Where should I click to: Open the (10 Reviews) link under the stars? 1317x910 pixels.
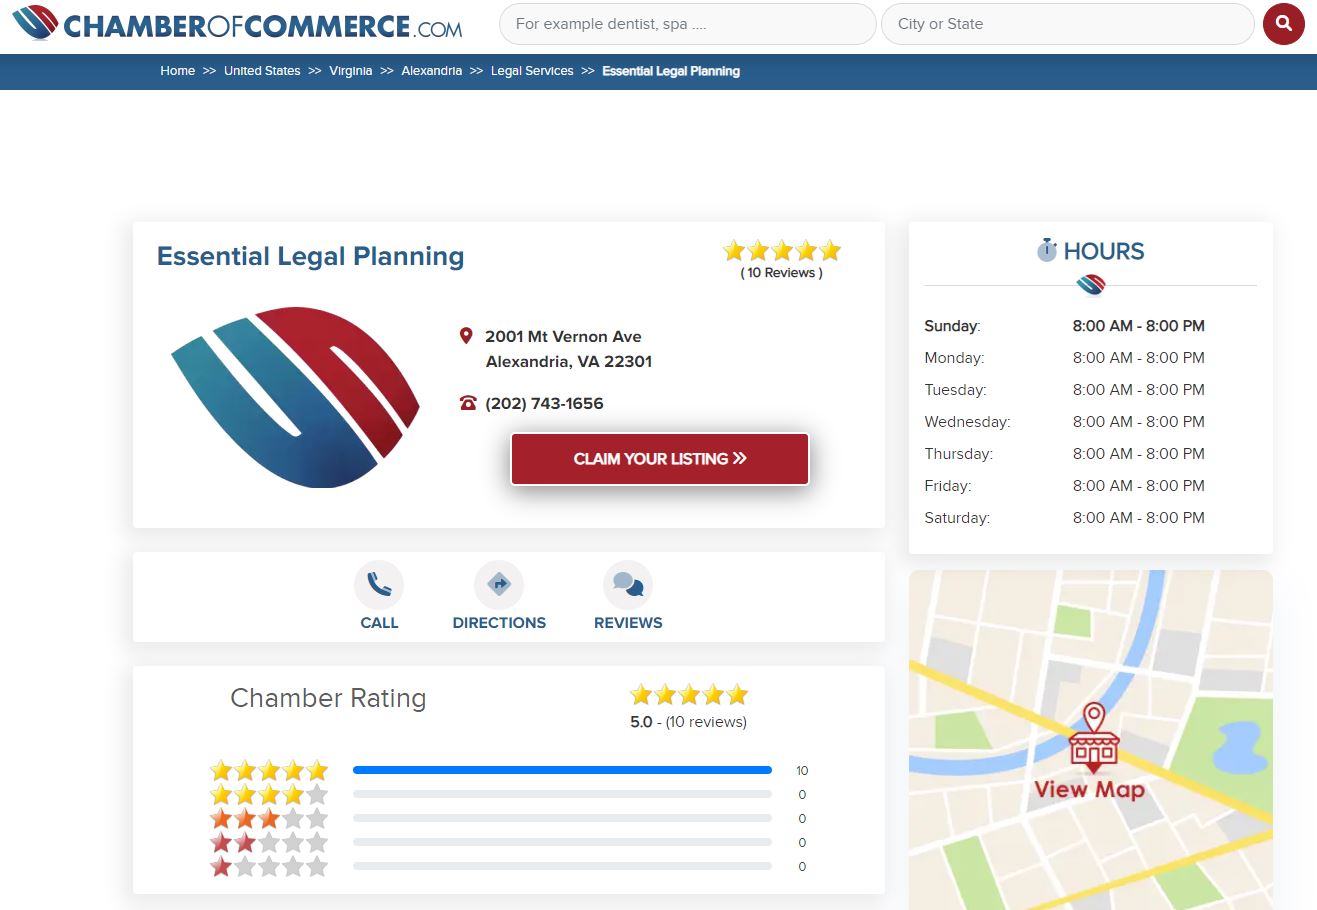780,272
